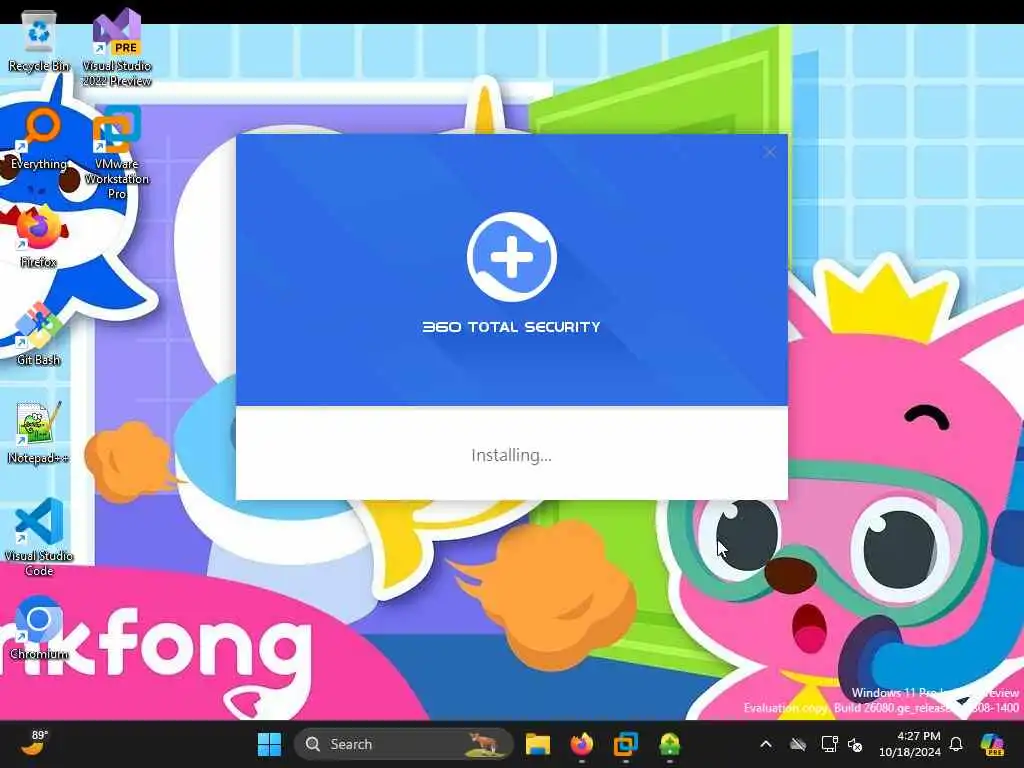The height and width of the screenshot is (768, 1024).
Task: Launch Firefox from the desktop
Action: 39,236
